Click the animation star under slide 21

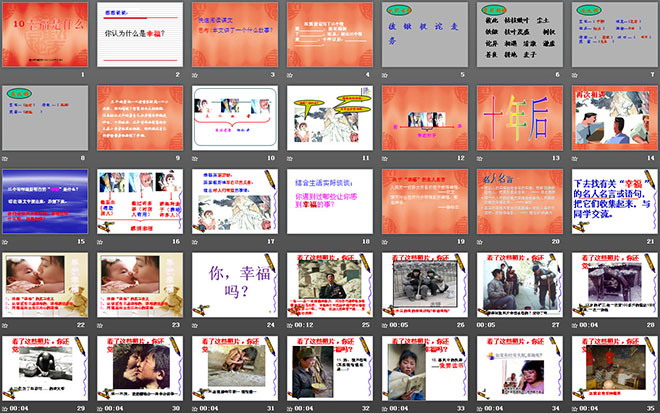pyautogui.click(x=575, y=242)
